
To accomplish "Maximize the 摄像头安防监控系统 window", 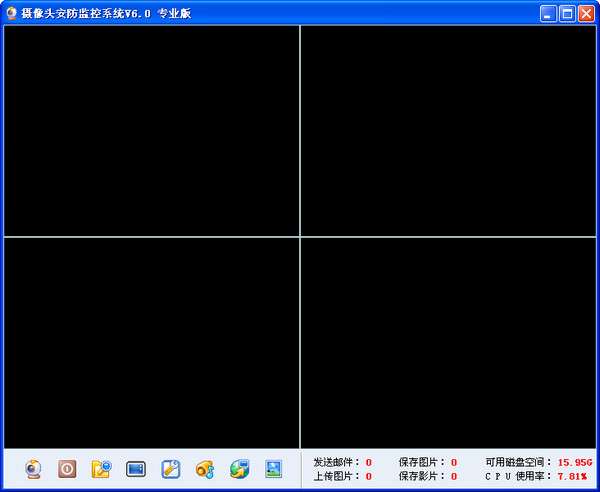I will point(567,14).
